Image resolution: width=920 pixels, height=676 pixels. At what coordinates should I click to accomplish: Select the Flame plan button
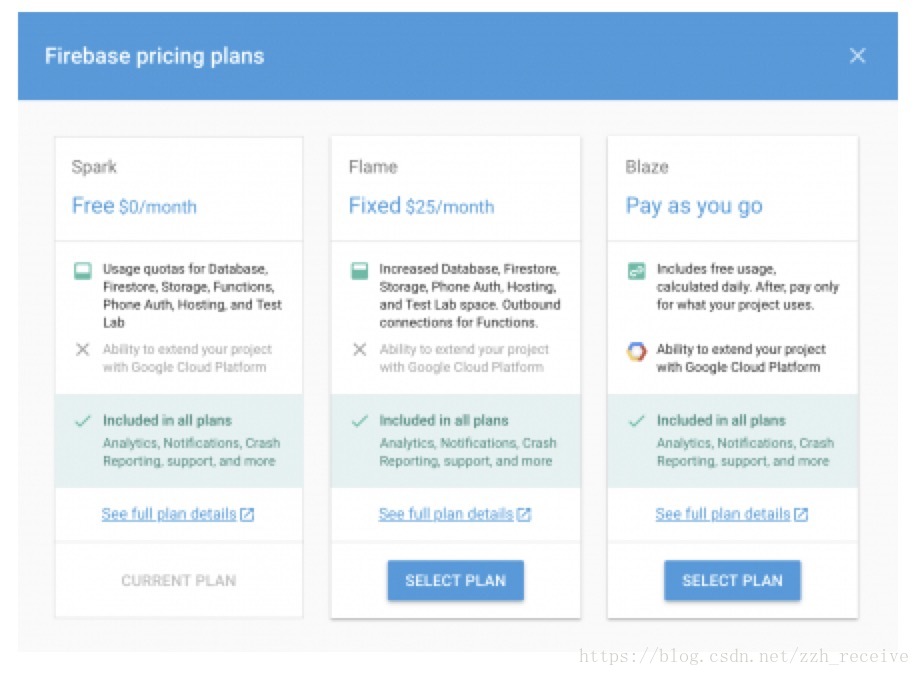coord(455,580)
